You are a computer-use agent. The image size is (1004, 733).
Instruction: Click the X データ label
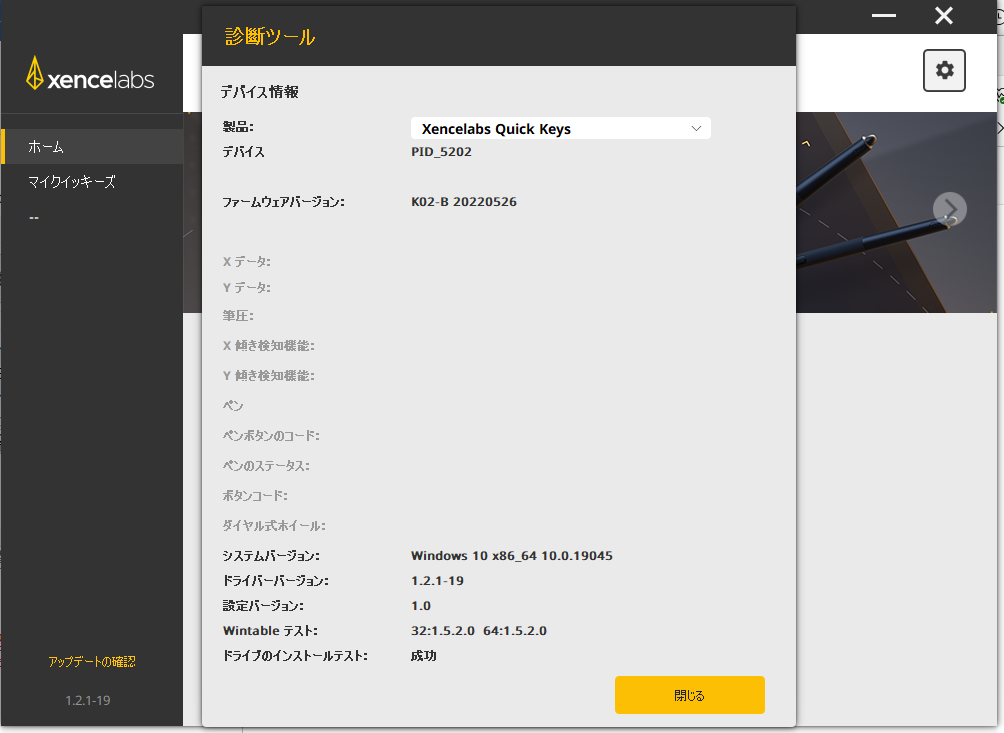247,262
